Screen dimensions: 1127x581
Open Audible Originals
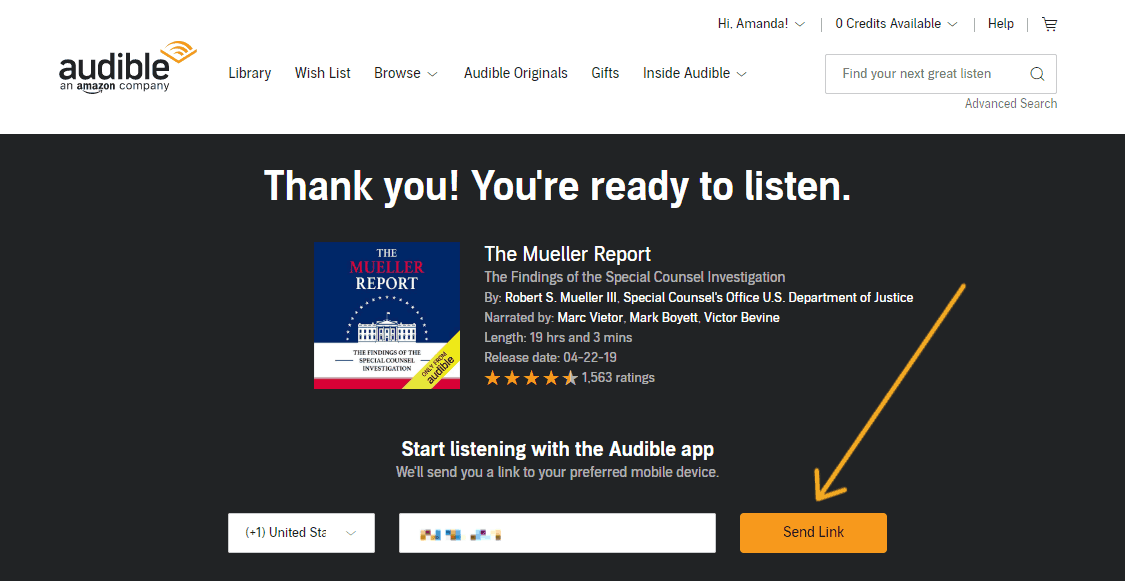tap(515, 73)
